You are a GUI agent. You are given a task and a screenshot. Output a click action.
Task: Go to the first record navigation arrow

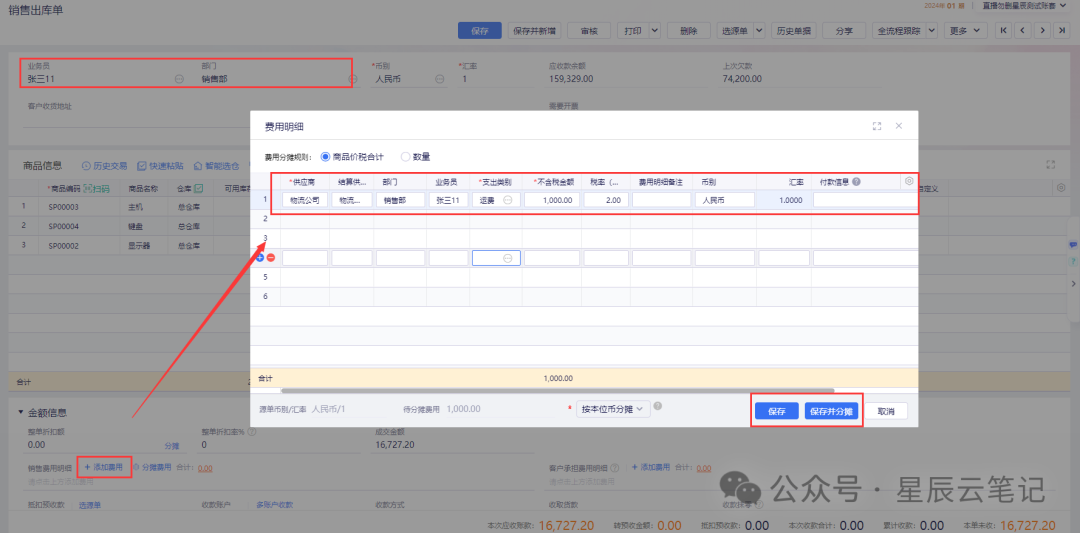coord(1004,31)
